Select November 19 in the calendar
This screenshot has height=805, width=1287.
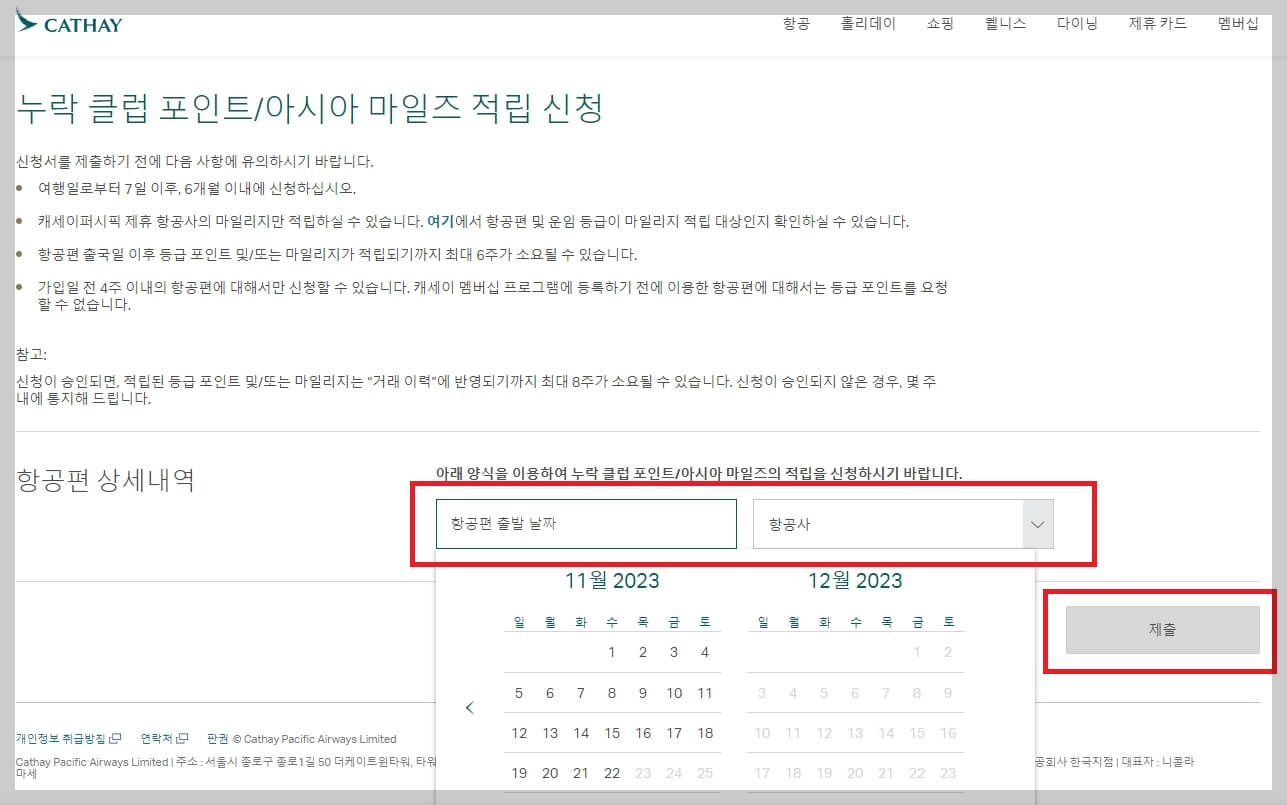click(519, 773)
